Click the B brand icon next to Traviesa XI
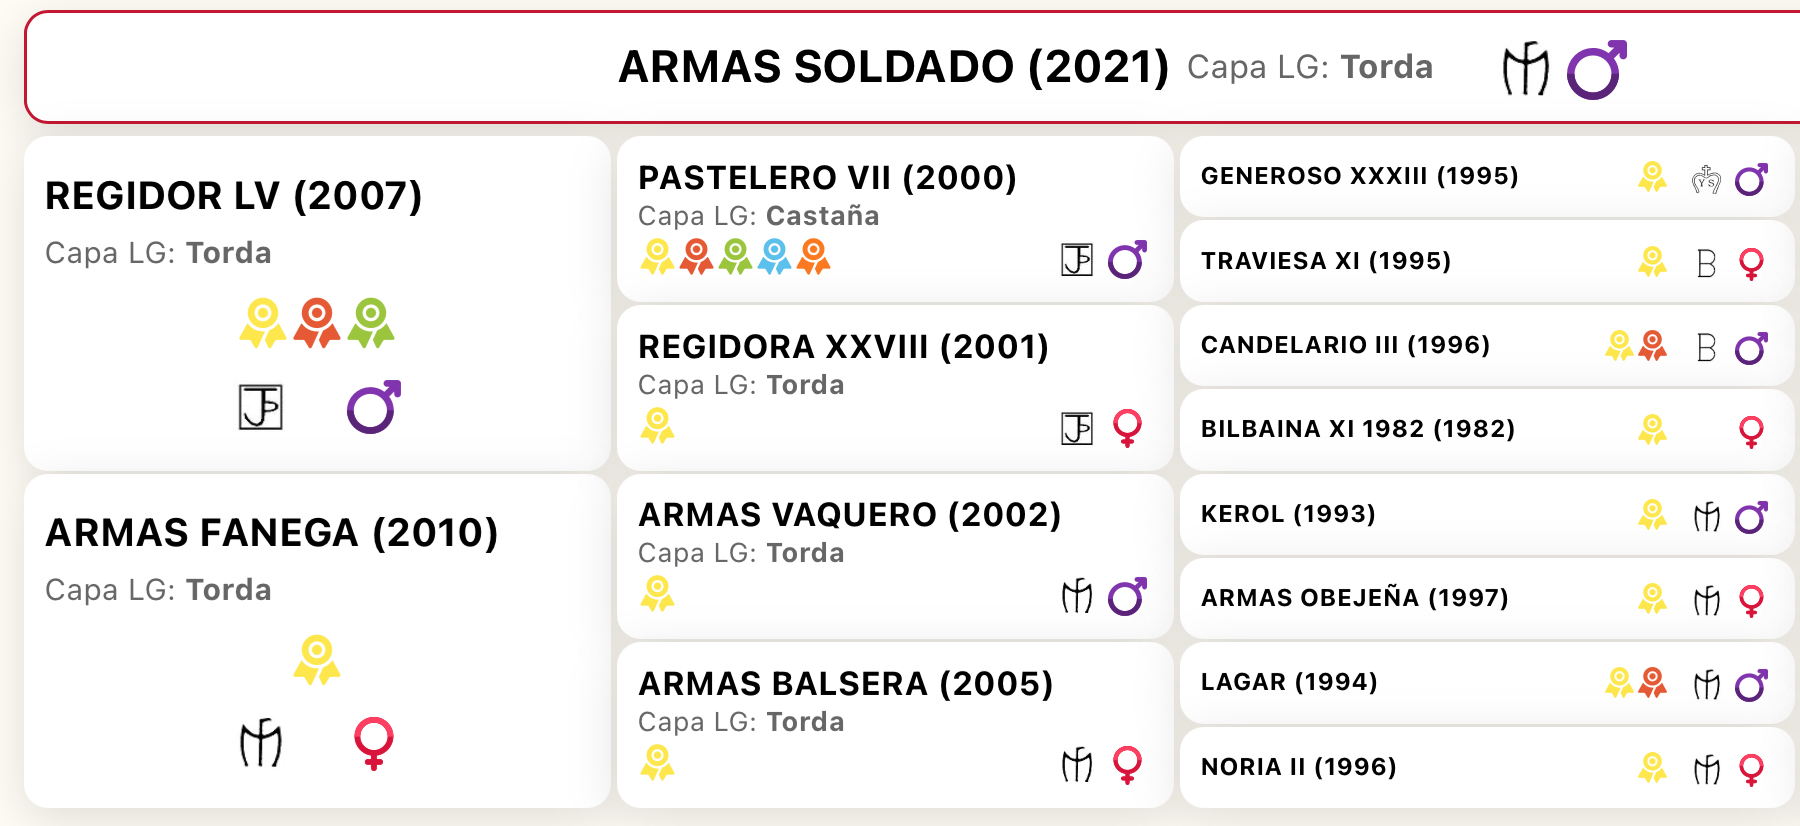Viewport: 1800px width, 826px height. tap(1706, 264)
